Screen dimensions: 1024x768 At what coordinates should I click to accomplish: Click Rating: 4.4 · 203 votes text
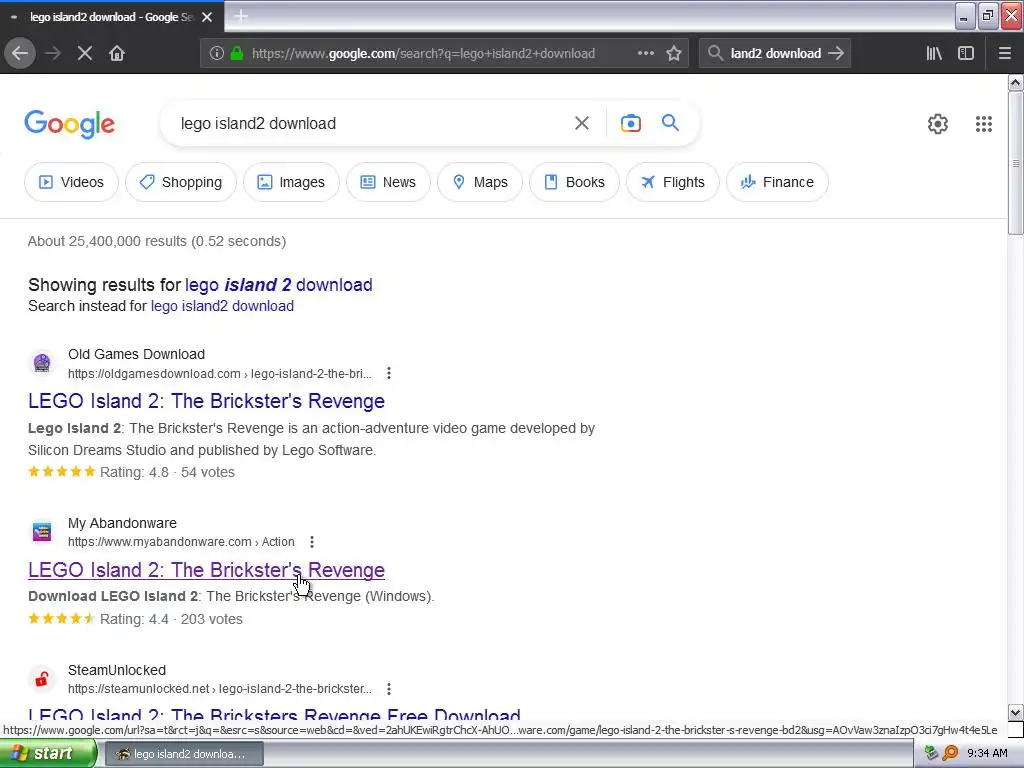(171, 619)
